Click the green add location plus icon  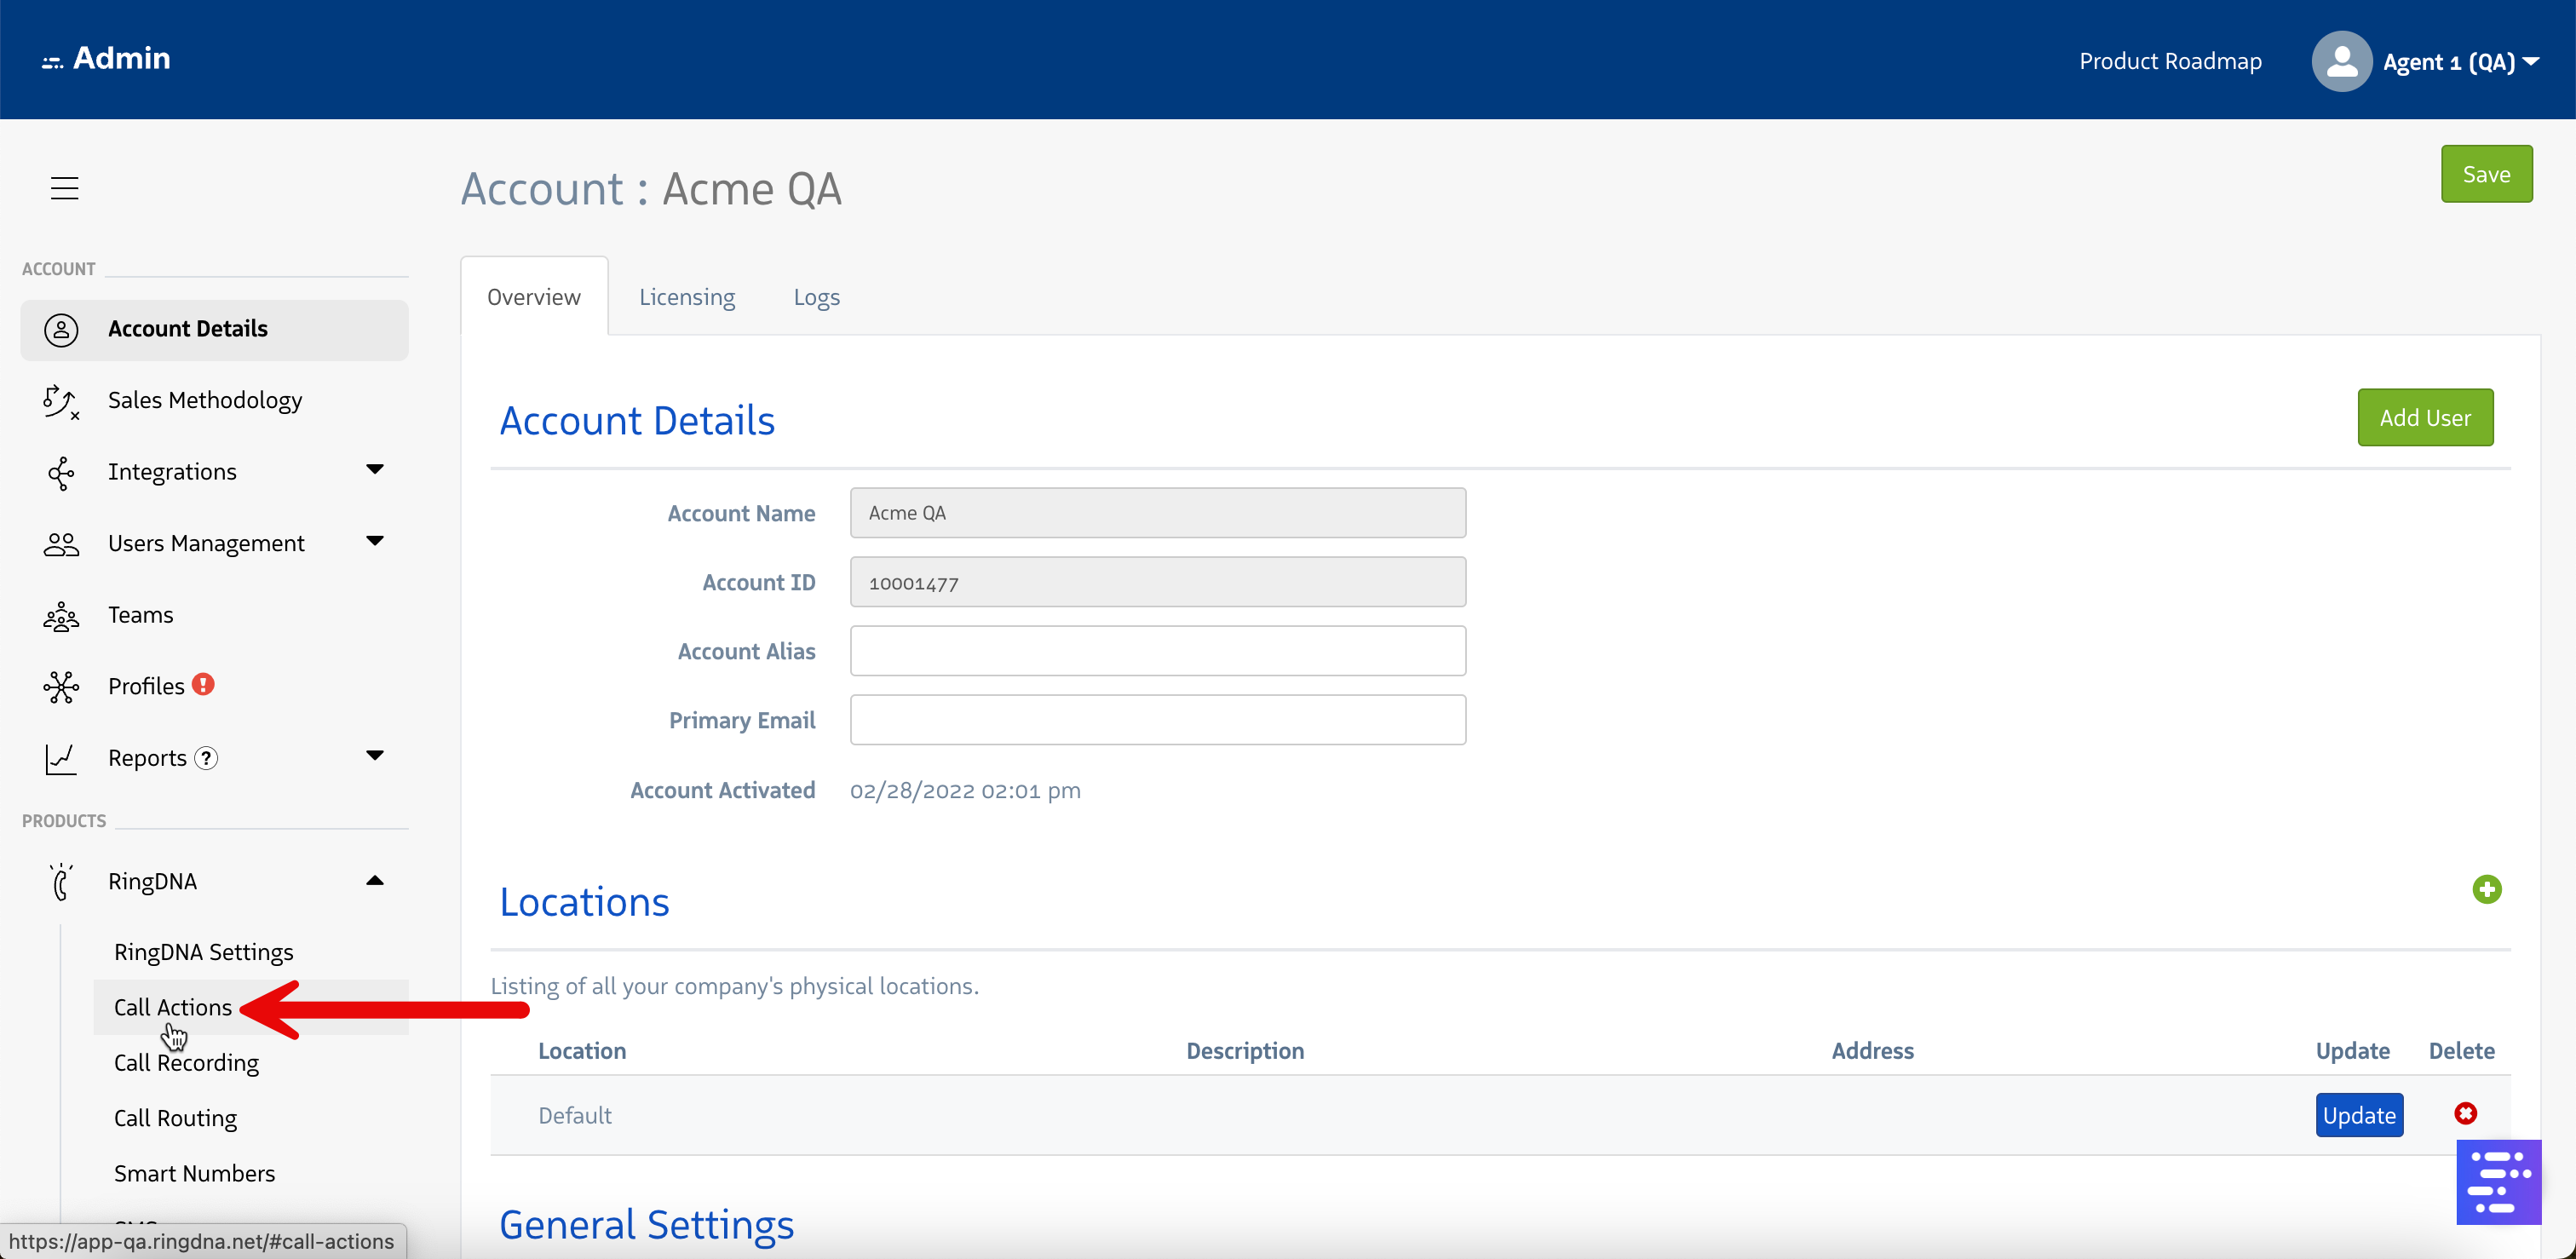tap(2486, 889)
